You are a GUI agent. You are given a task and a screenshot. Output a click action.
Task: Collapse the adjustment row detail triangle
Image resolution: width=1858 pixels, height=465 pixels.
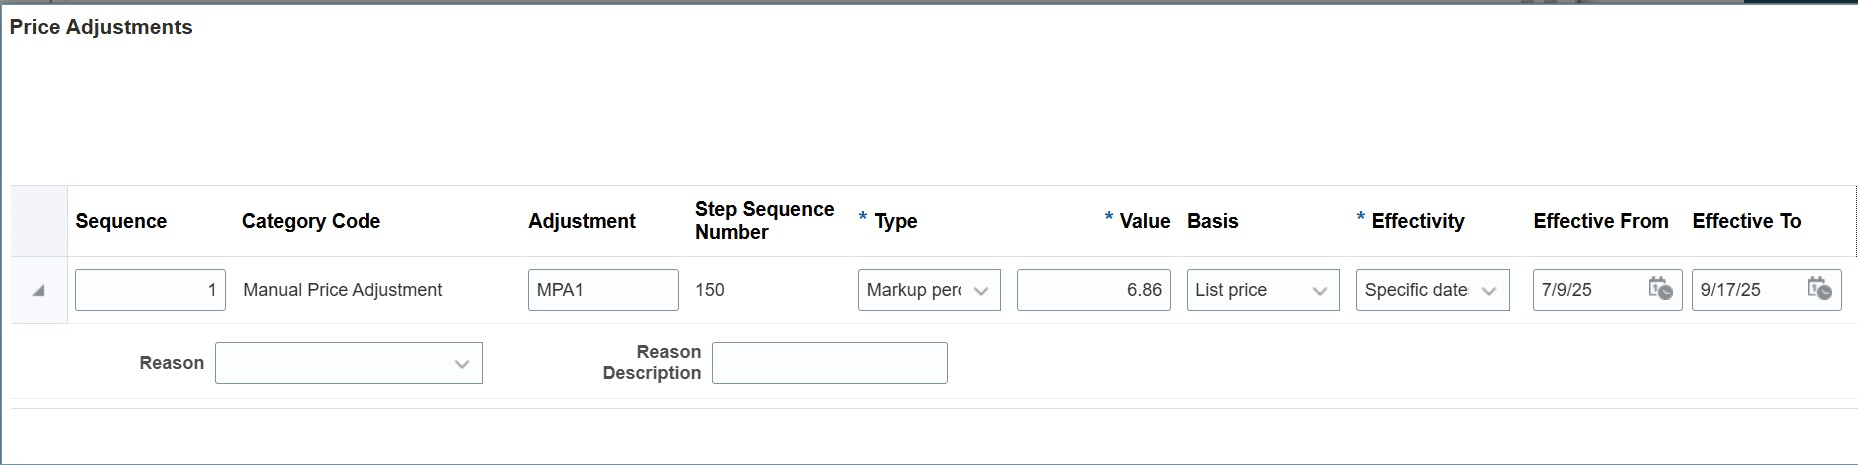click(38, 291)
